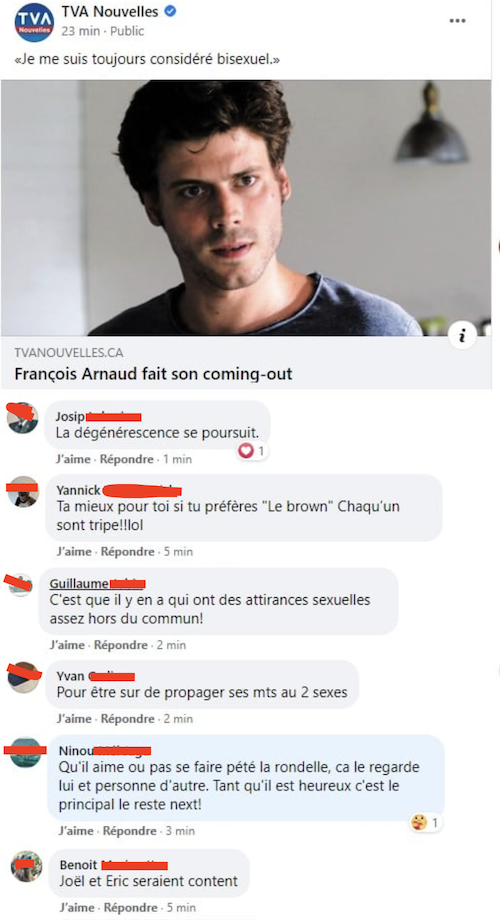Open the link info 'i' icon on article image
Image resolution: width=500 pixels, height=920 pixels.
click(462, 336)
